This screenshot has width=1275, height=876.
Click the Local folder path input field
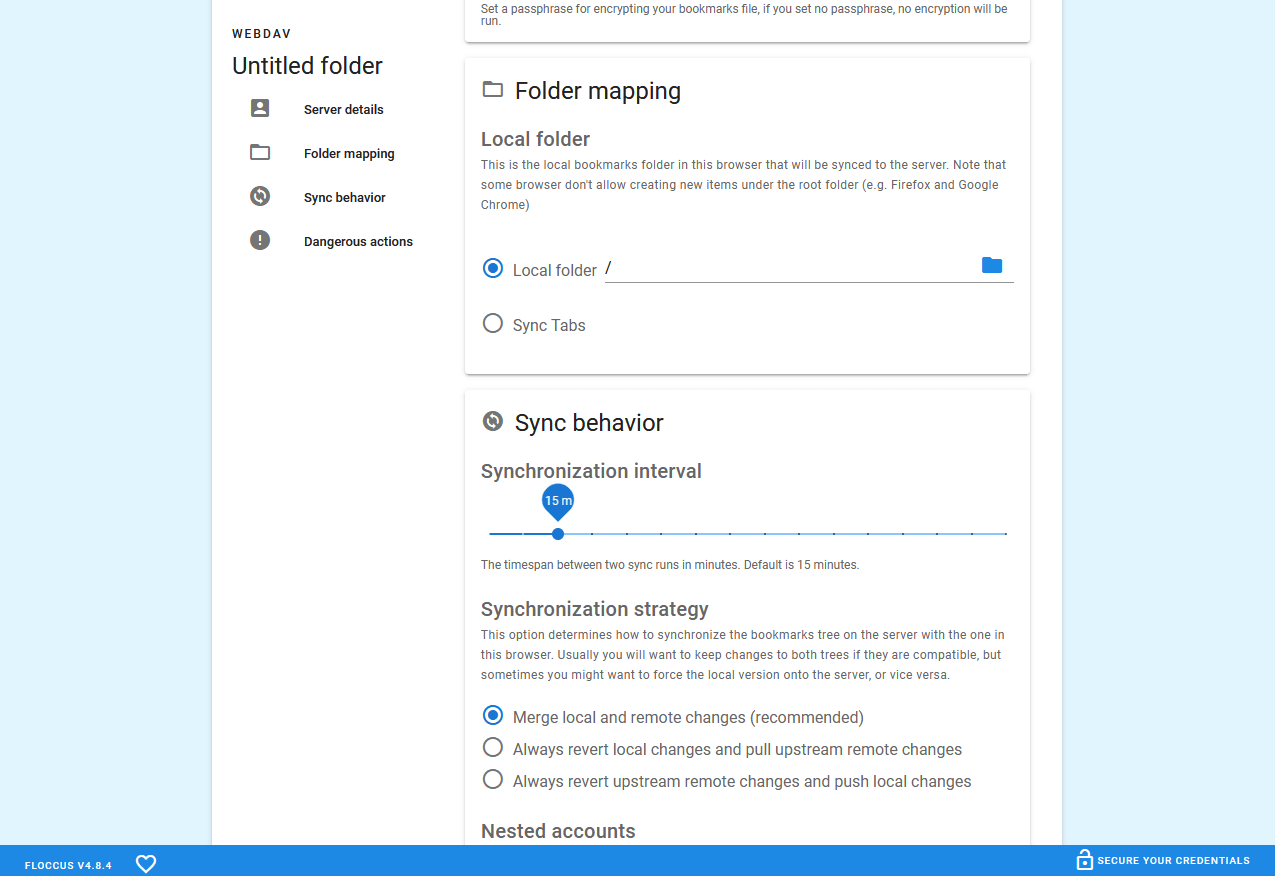click(788, 269)
